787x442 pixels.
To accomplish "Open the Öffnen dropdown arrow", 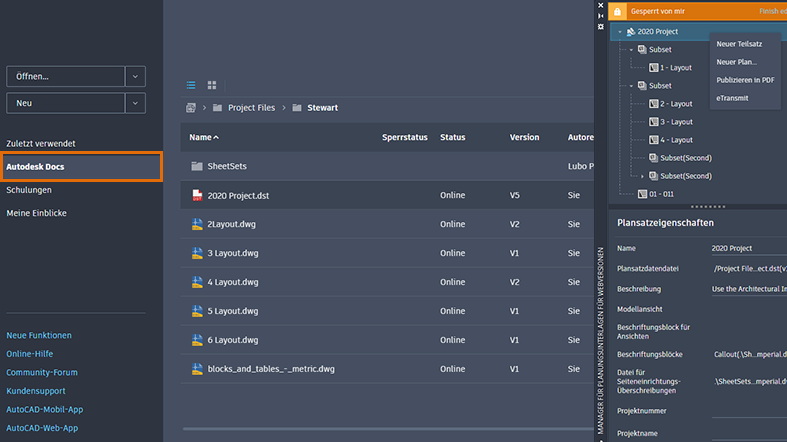I will tap(135, 76).
